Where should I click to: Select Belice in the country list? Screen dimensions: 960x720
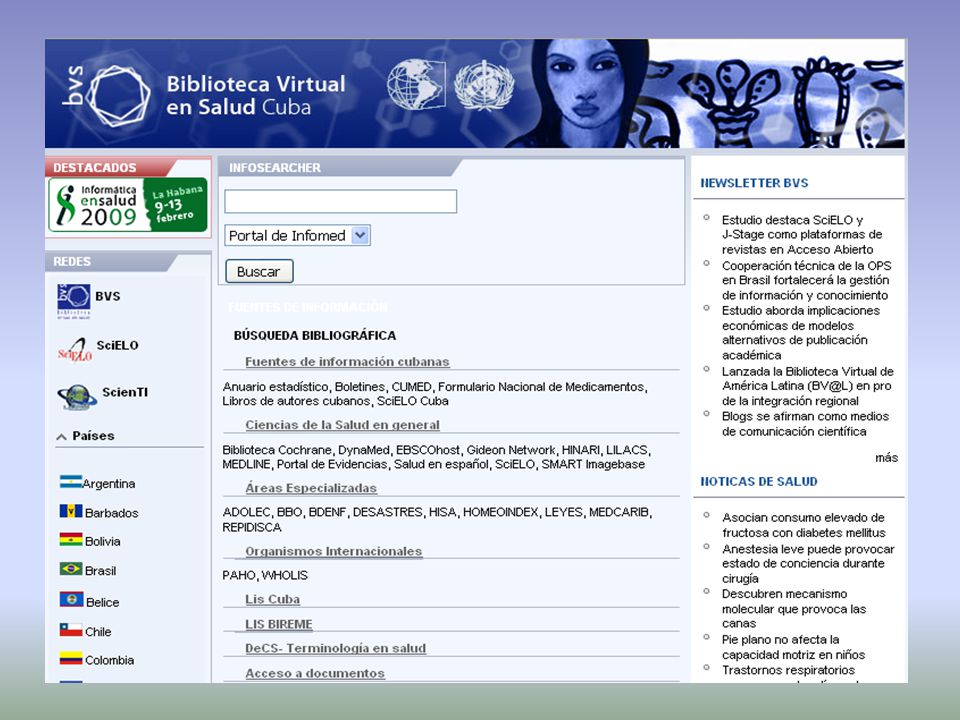pyautogui.click(x=102, y=602)
